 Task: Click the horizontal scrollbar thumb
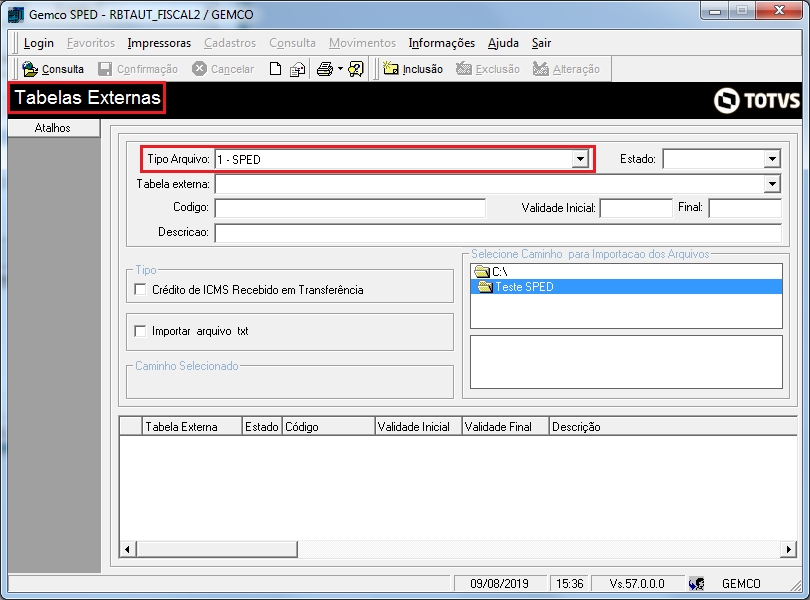(x=216, y=549)
